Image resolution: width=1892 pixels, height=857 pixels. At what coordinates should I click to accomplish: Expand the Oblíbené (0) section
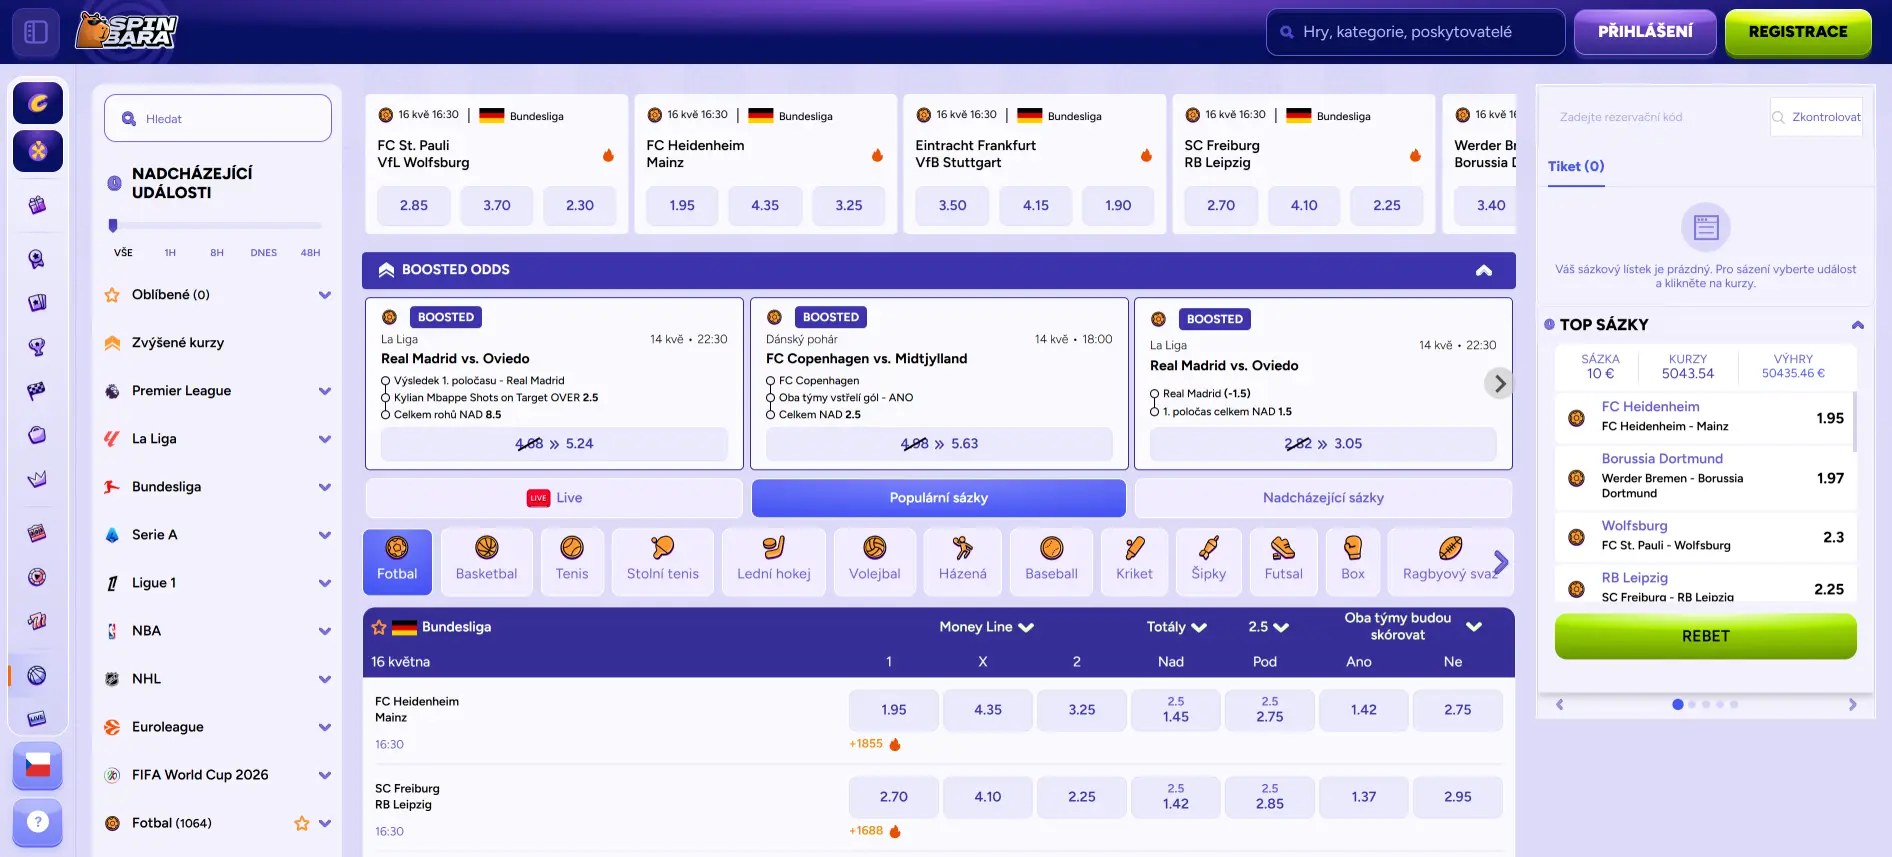(x=325, y=295)
